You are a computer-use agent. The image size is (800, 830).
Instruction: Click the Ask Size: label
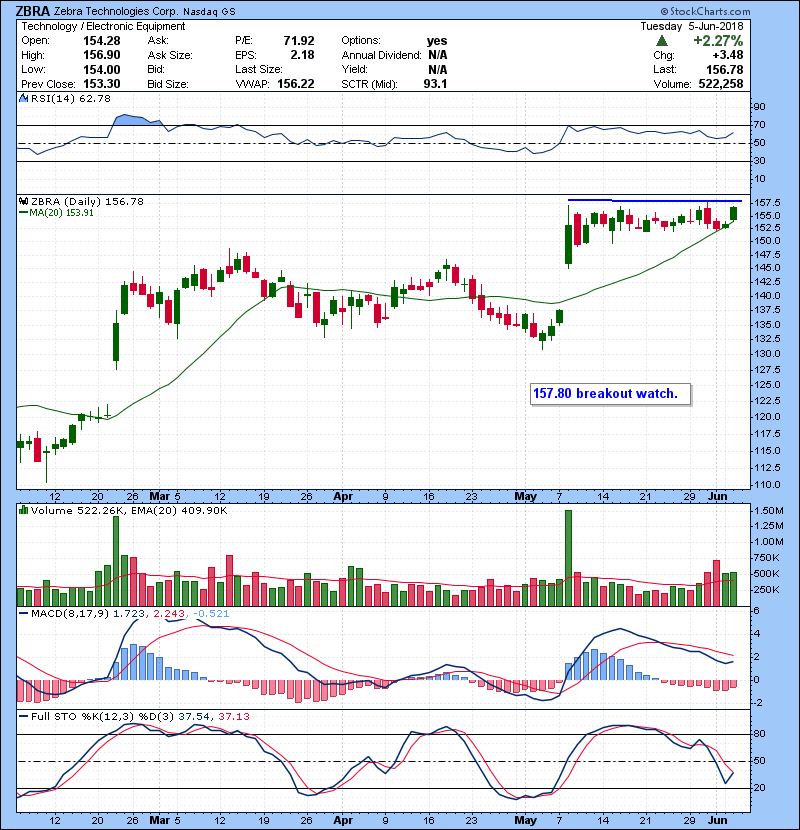tap(170, 55)
